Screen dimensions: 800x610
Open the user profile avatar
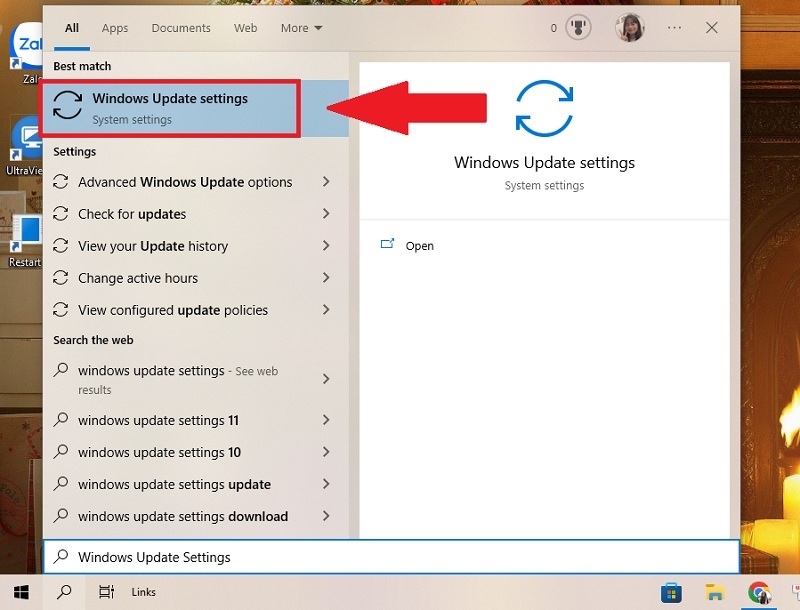click(x=630, y=28)
